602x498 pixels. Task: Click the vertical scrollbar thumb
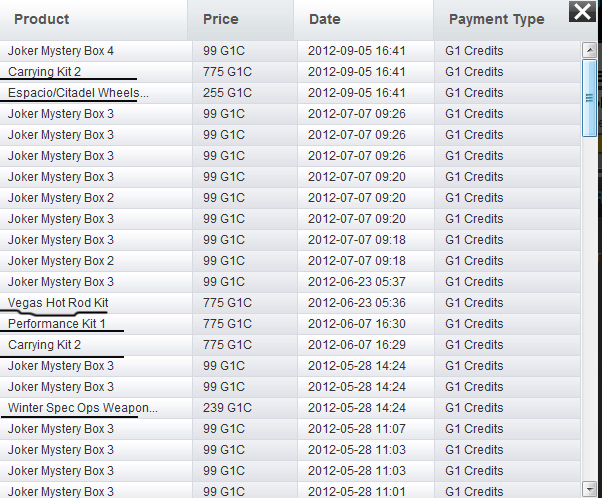(x=589, y=98)
